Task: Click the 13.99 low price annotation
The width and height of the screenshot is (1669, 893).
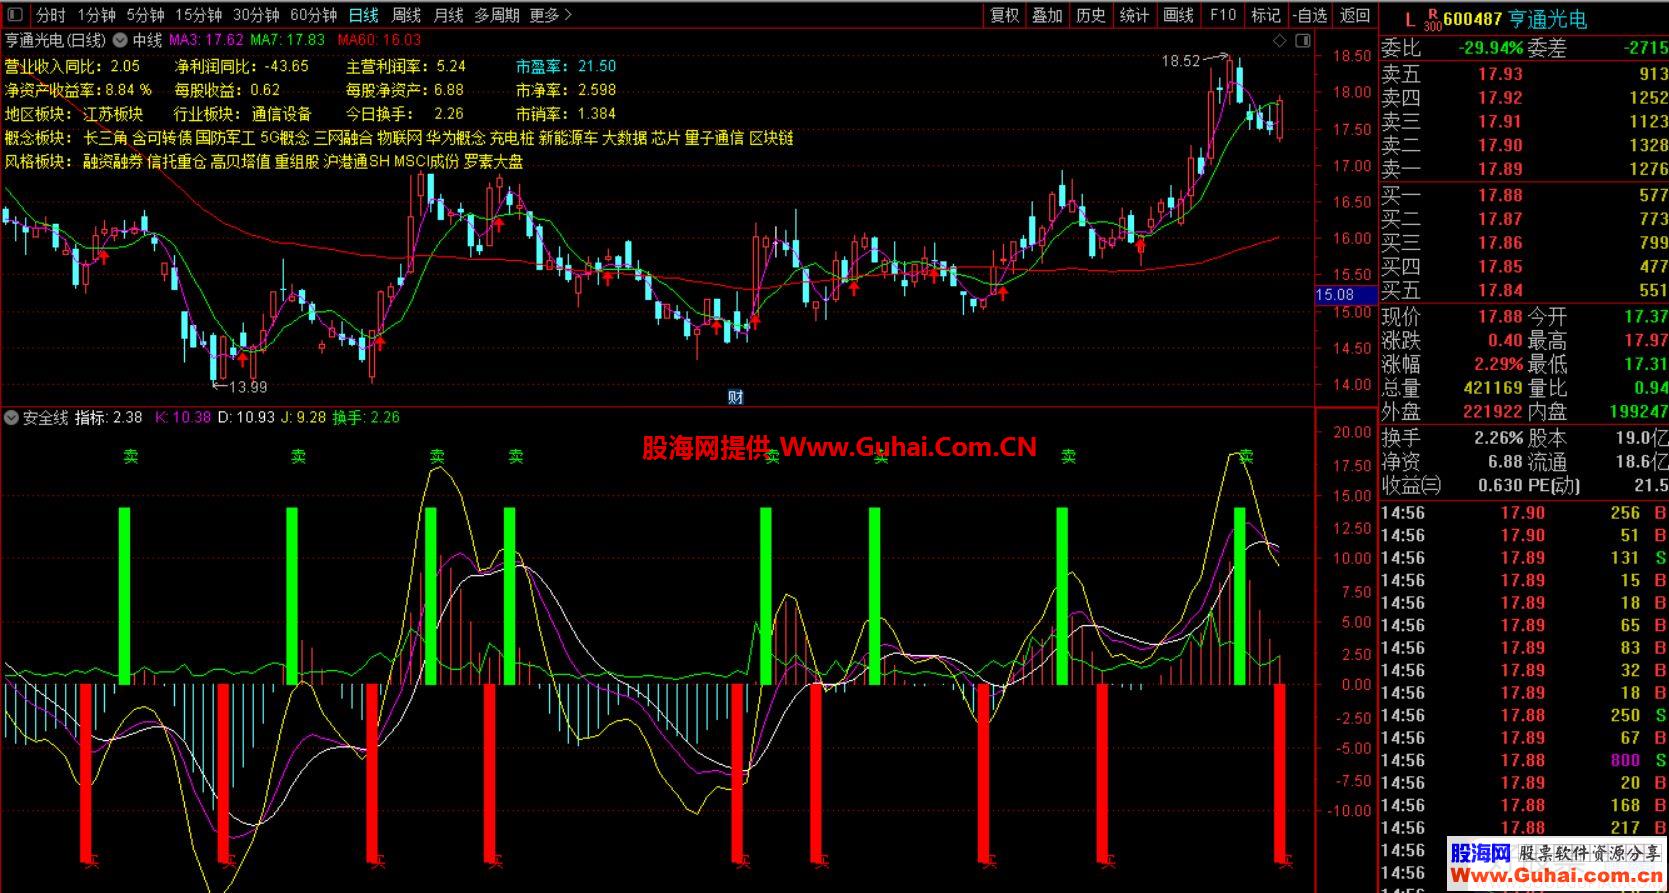Action: tap(248, 387)
